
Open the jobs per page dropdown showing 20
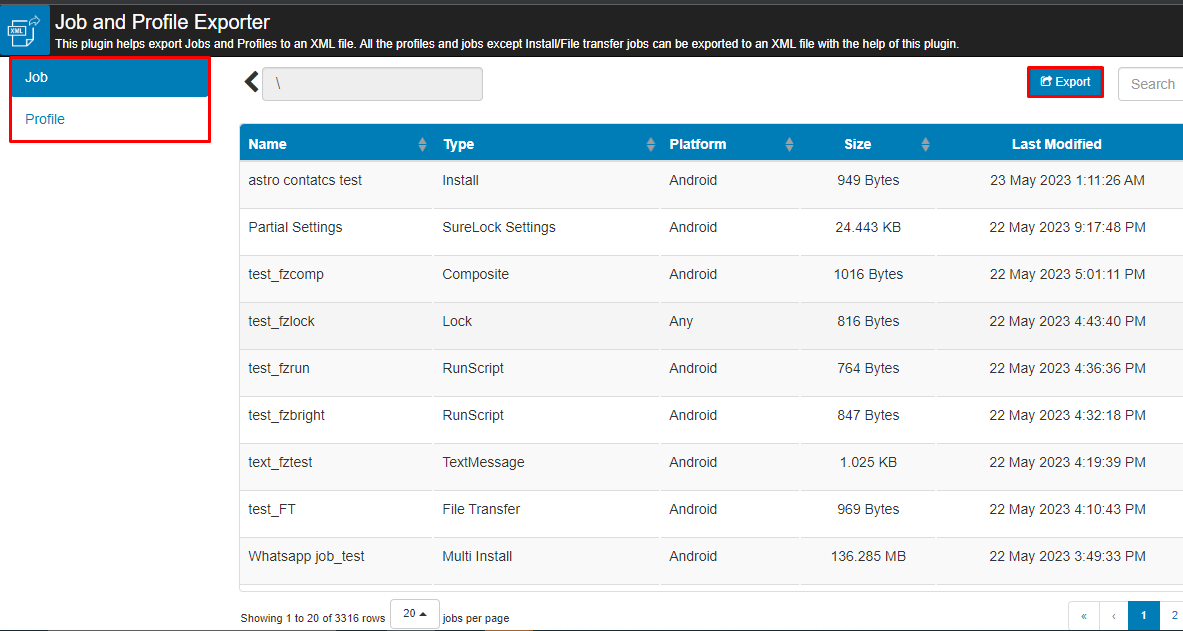(414, 613)
